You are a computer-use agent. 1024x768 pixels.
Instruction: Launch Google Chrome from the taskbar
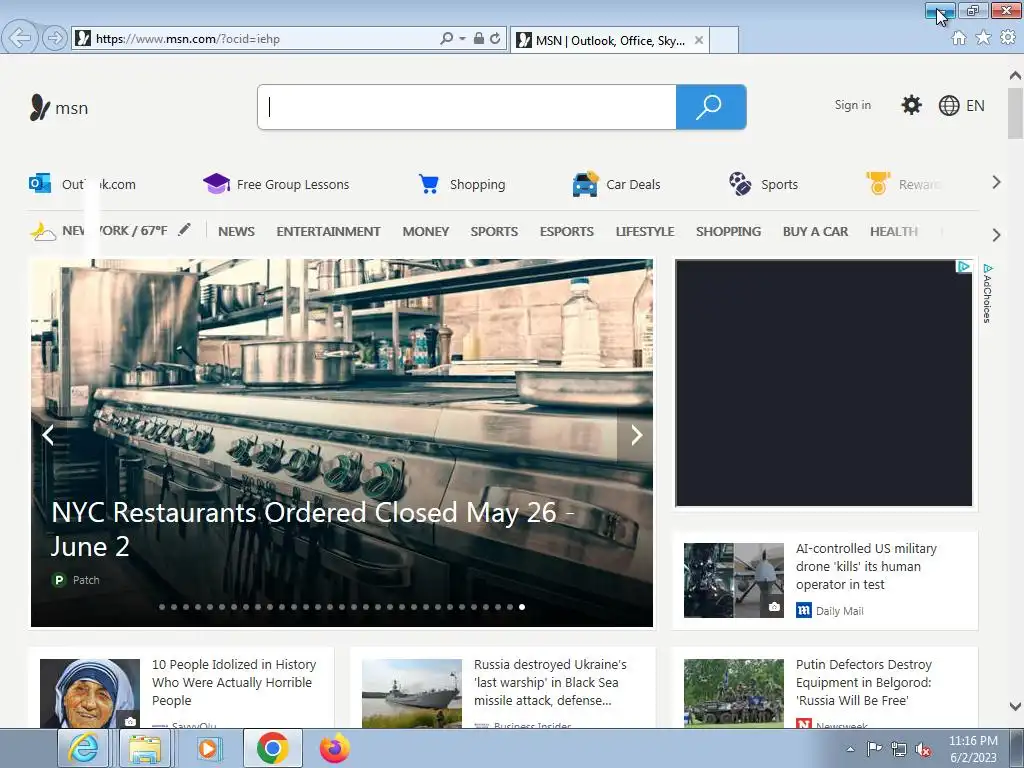(272, 748)
